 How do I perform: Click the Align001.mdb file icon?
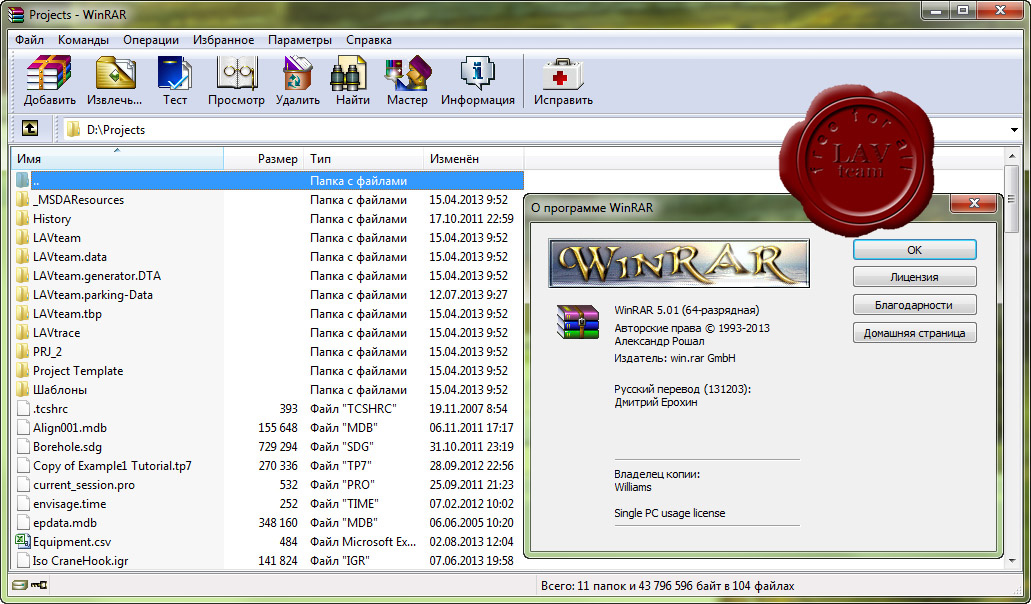[23, 428]
